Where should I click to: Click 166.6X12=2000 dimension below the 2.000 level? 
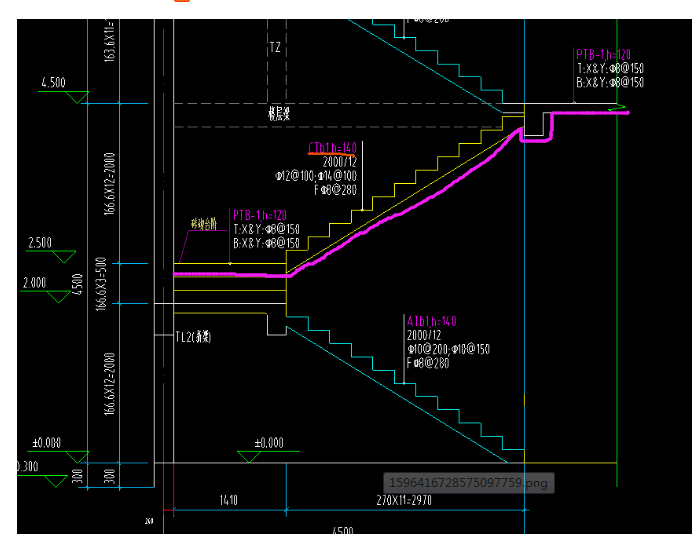coord(110,384)
